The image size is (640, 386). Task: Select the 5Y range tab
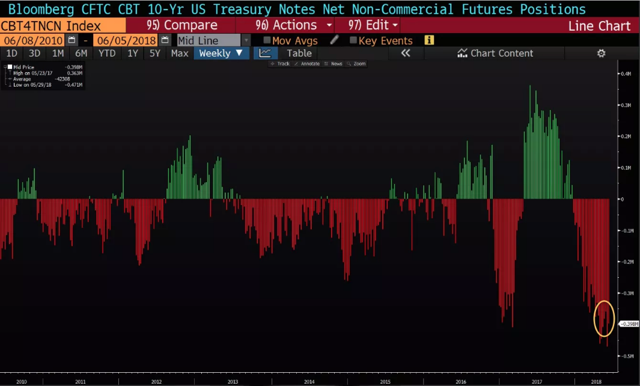pos(155,53)
